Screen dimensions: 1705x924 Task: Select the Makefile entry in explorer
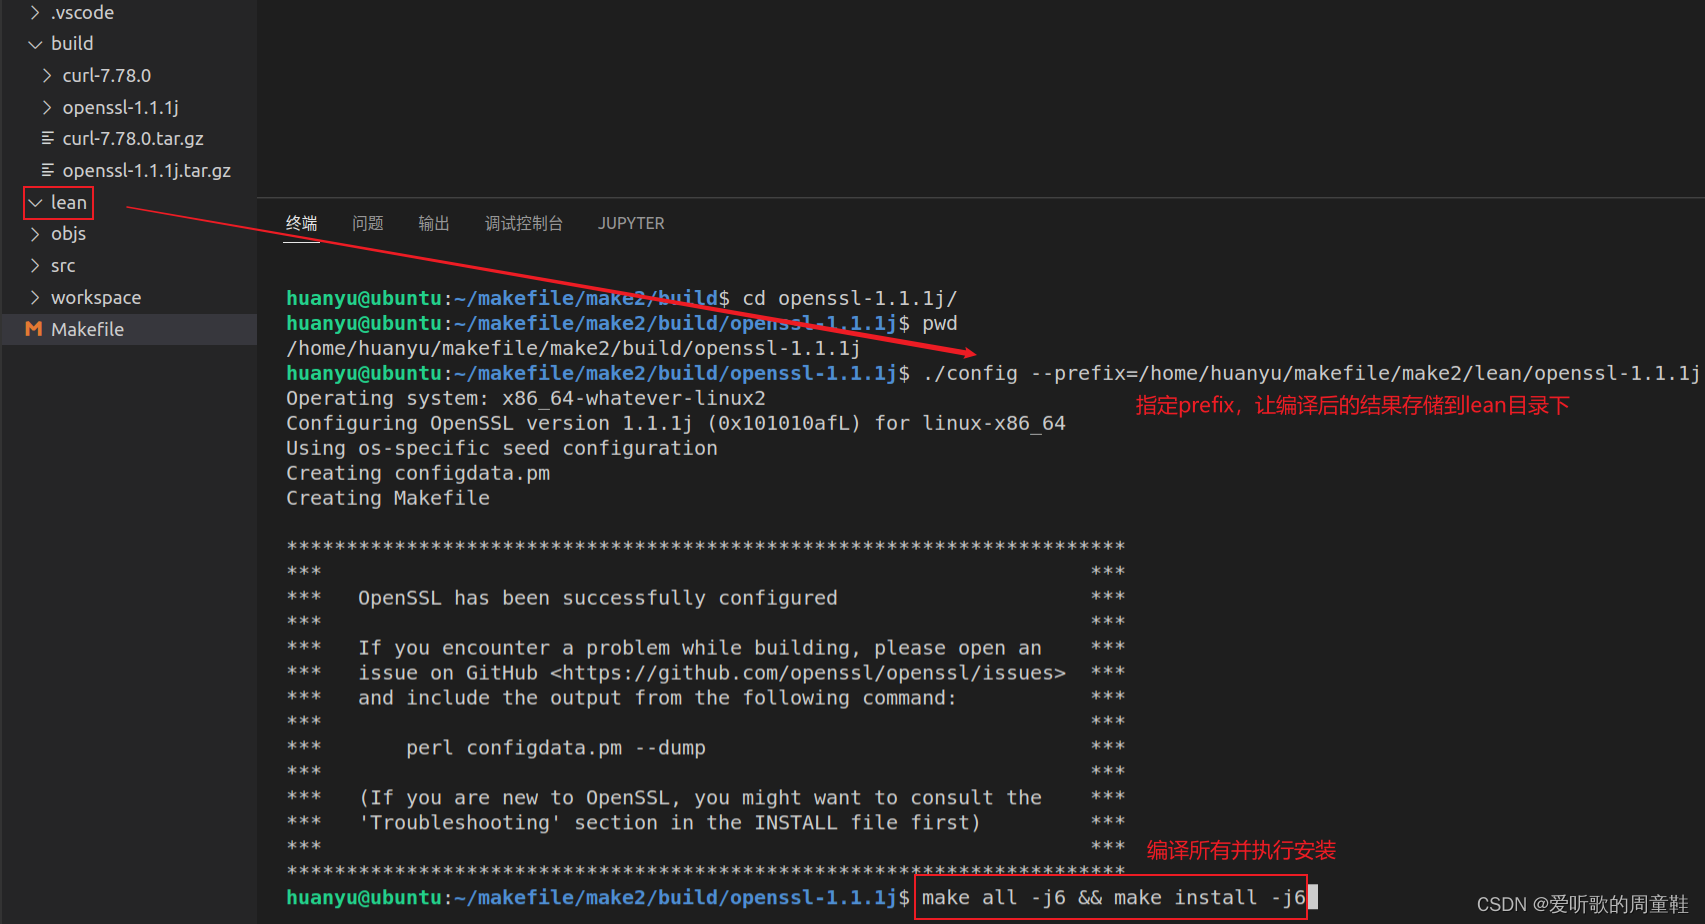[x=129, y=329]
